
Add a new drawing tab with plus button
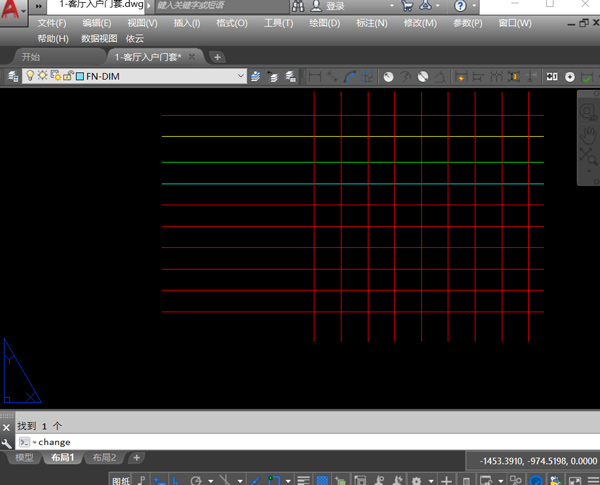click(x=218, y=57)
